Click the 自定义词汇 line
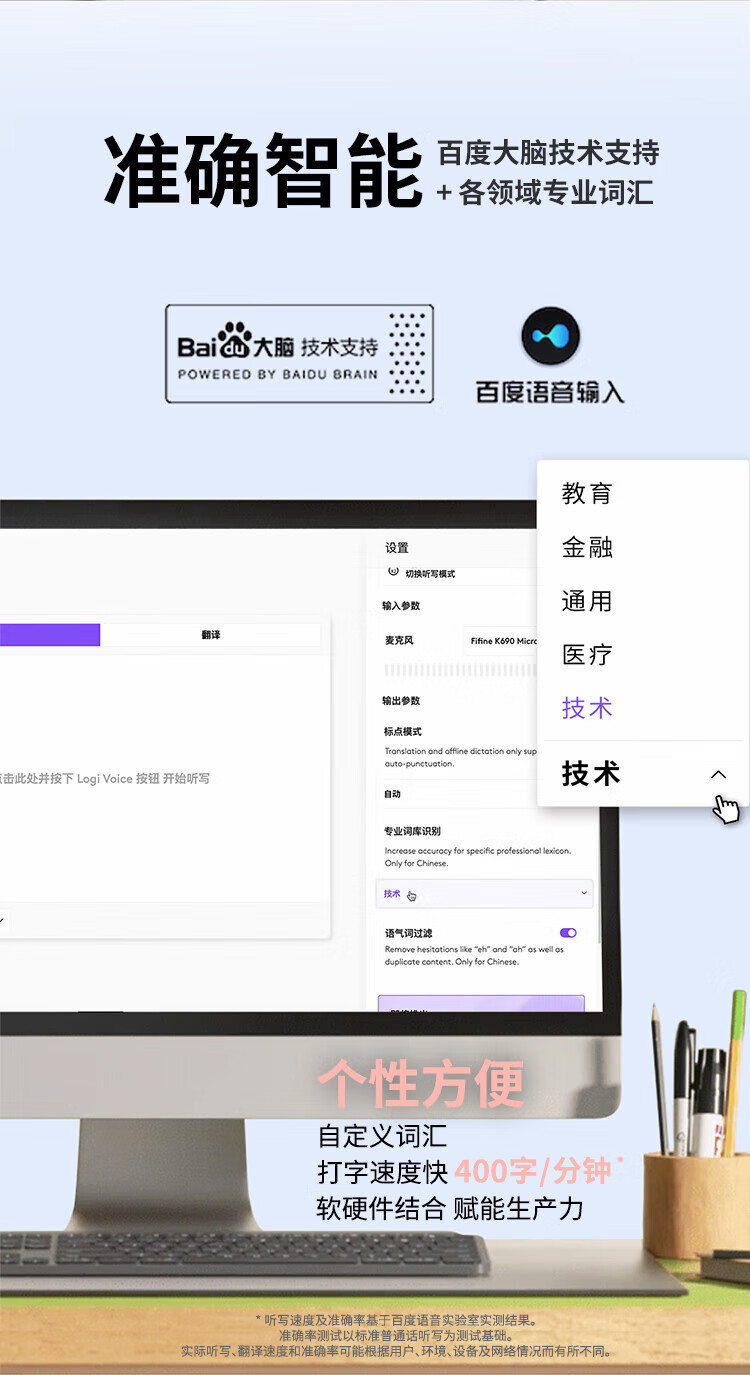This screenshot has height=1375, width=750. (382, 1136)
